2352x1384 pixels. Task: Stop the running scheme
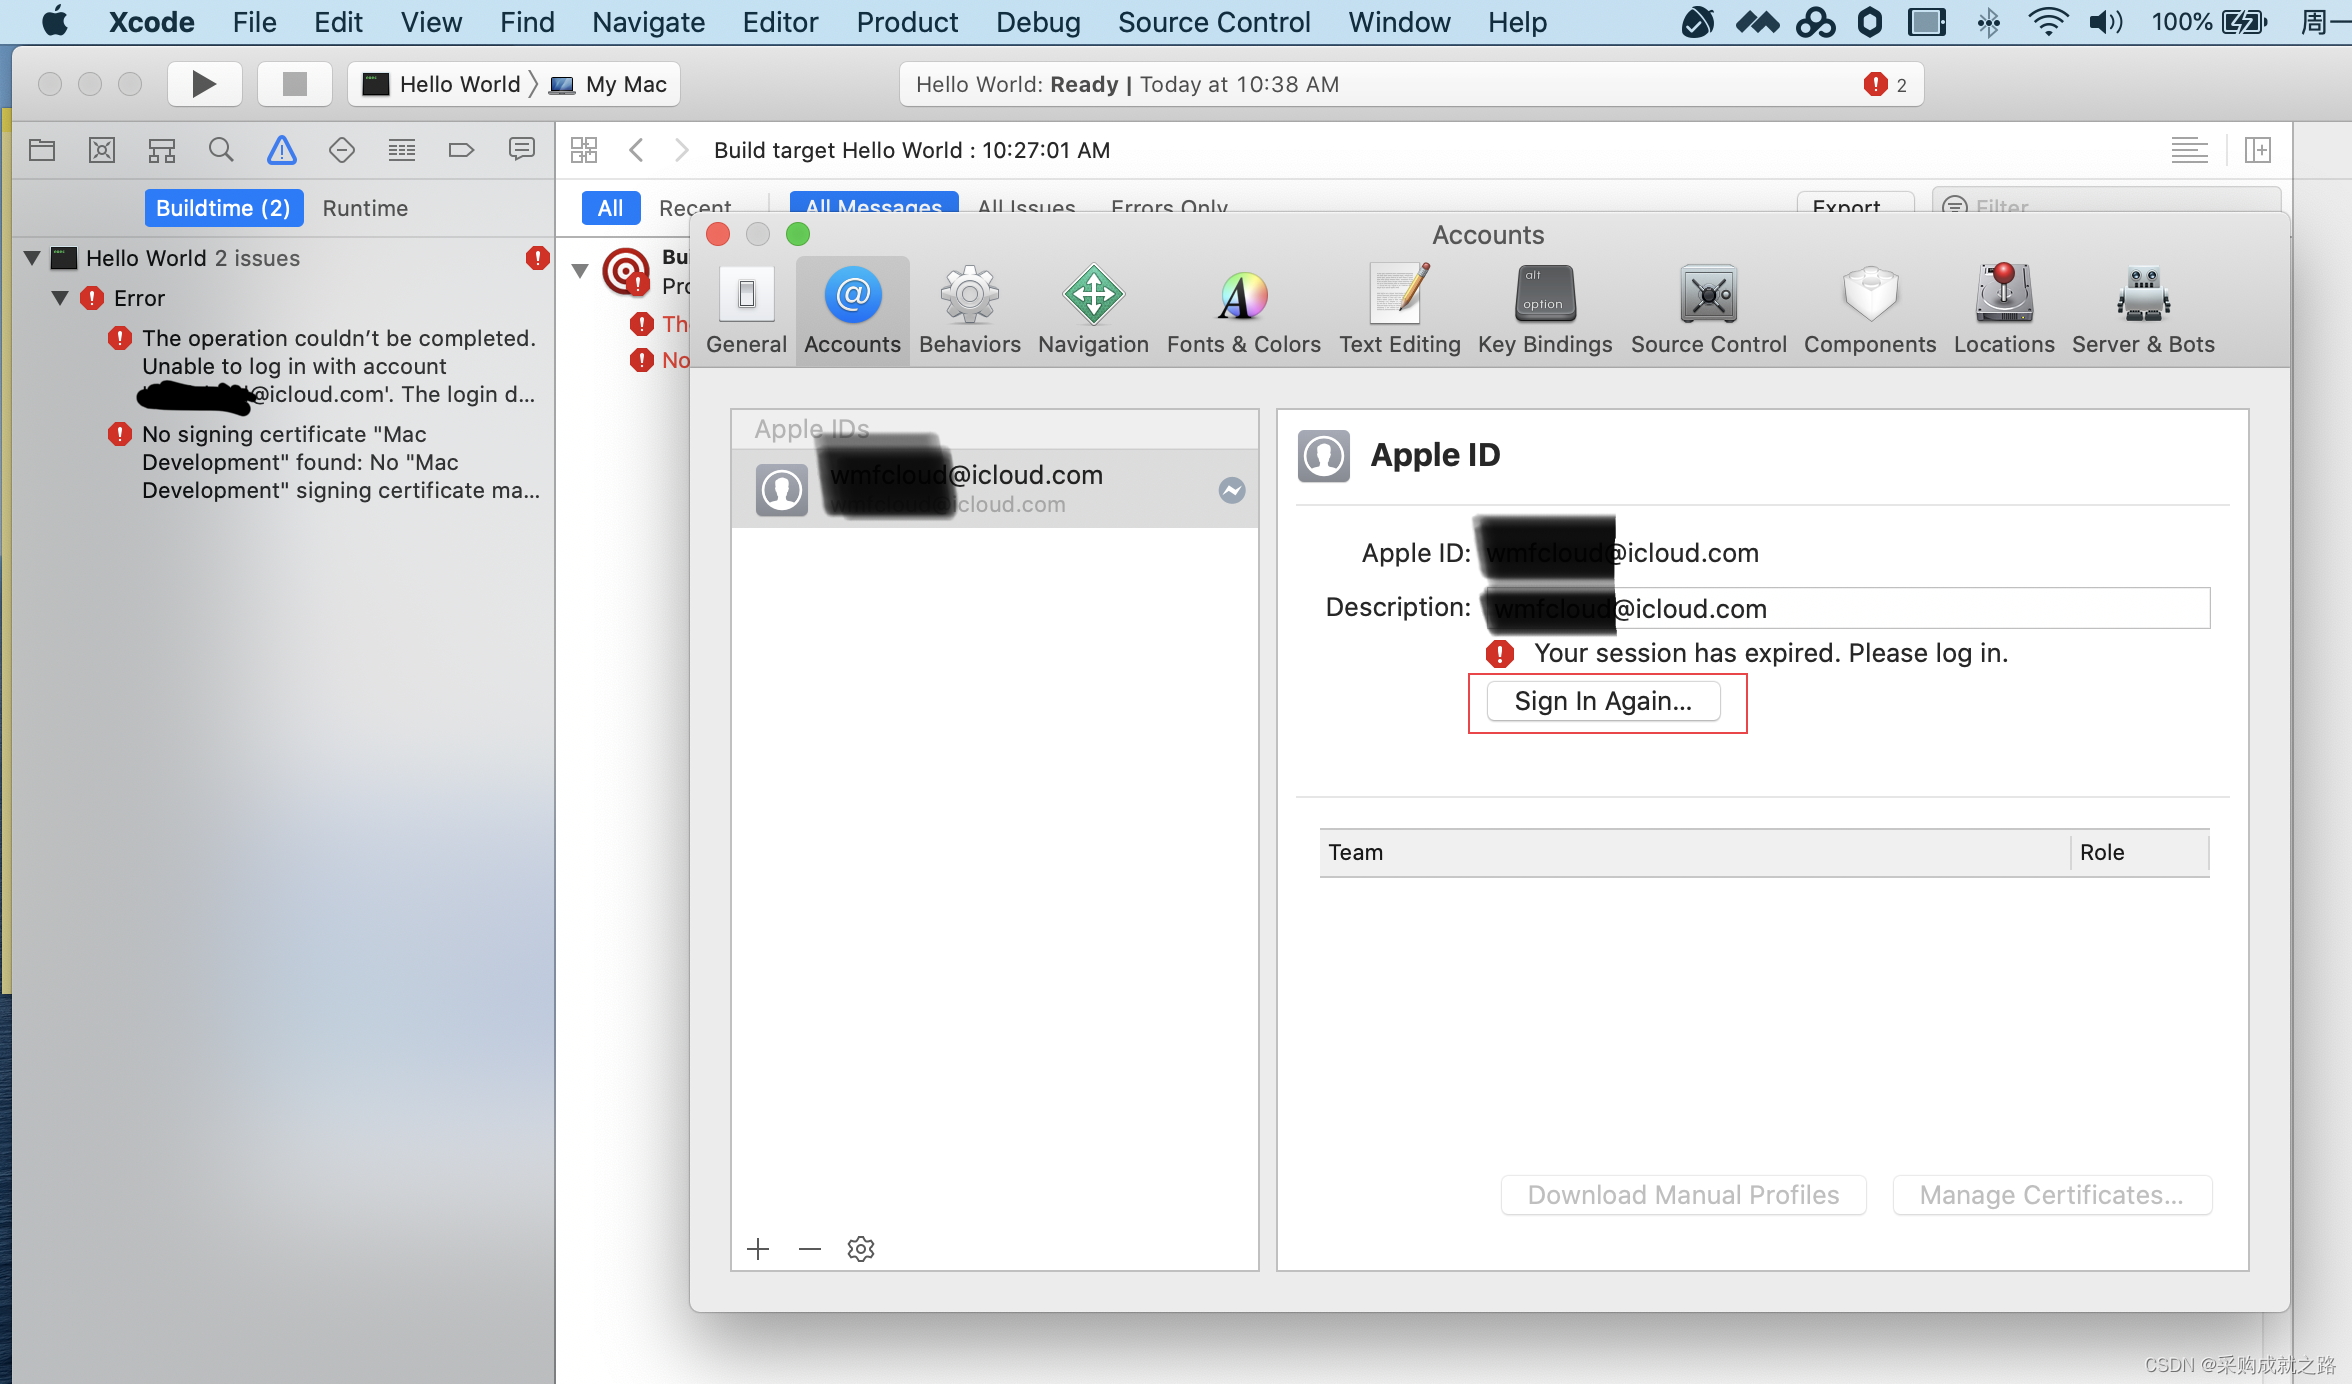(294, 84)
